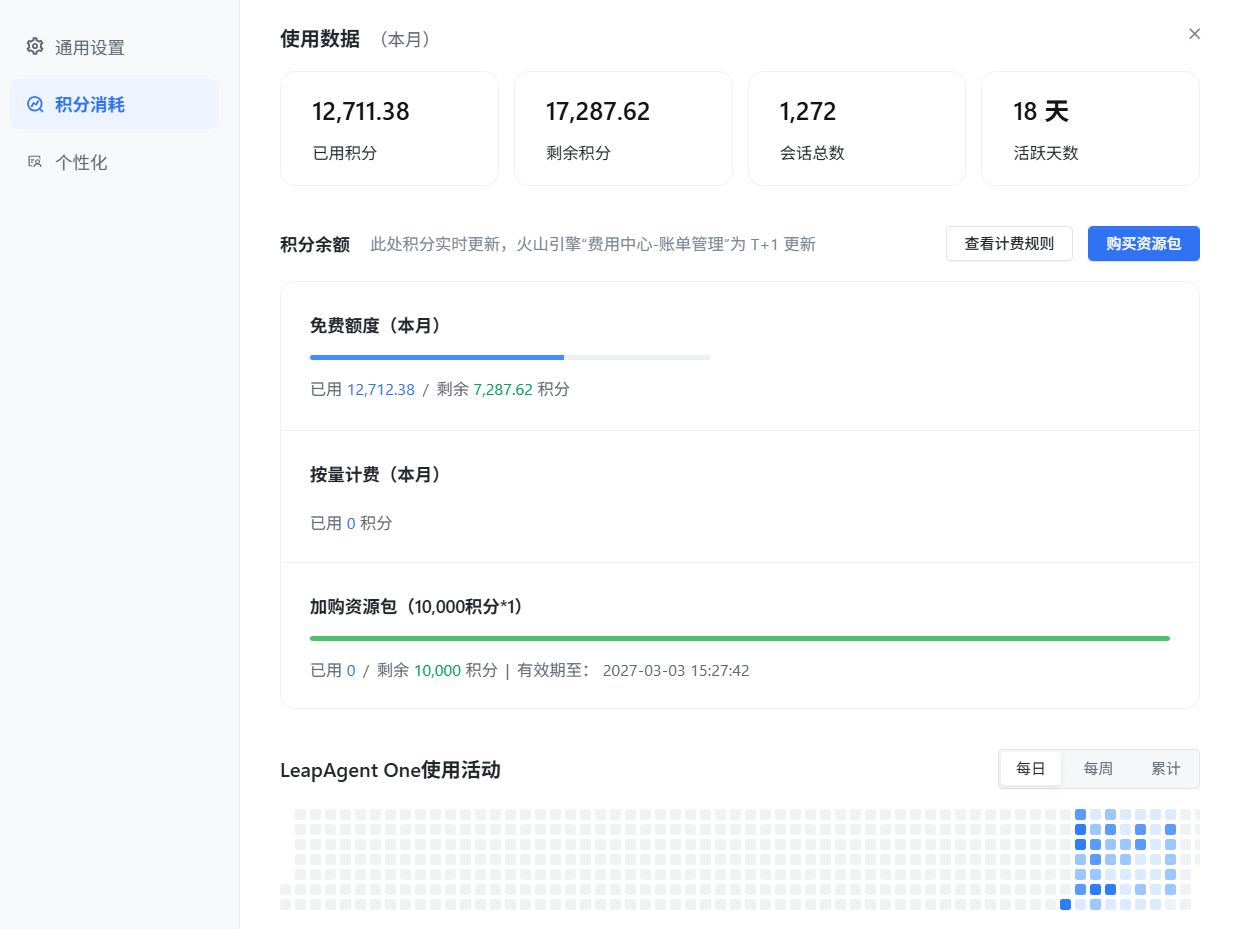The height and width of the screenshot is (929, 1233).
Task: Click the 活跃天数 card showing 18 天
Action: [x=1090, y=128]
